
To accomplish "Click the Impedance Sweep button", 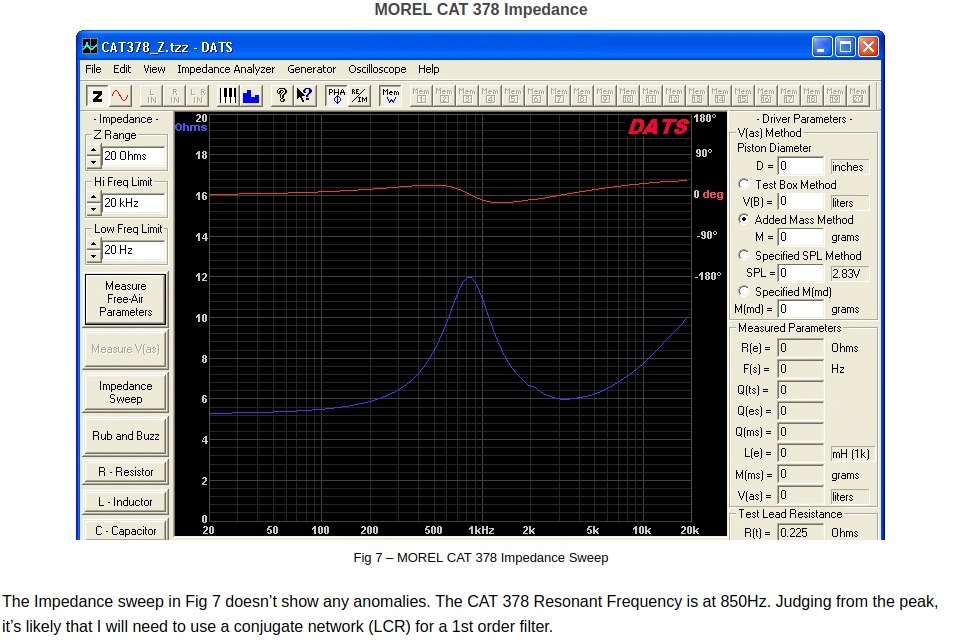I will (x=126, y=392).
